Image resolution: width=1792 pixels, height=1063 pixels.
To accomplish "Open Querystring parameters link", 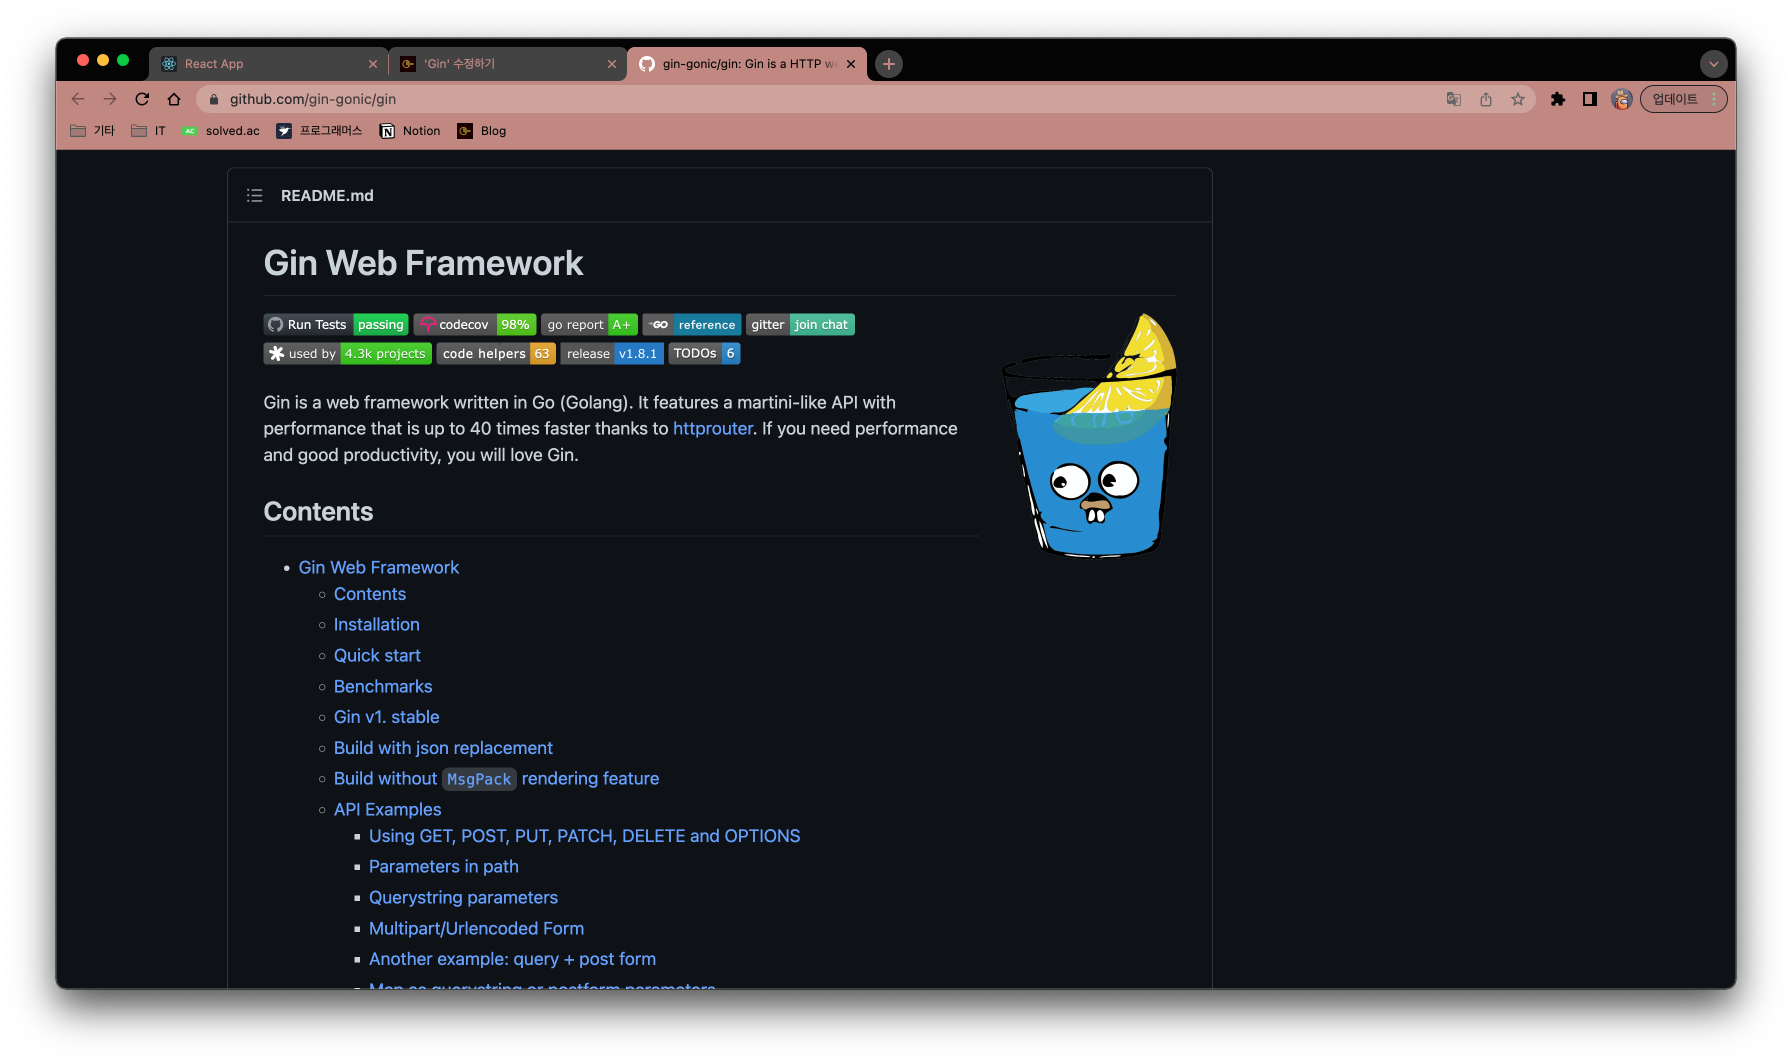I will (463, 898).
